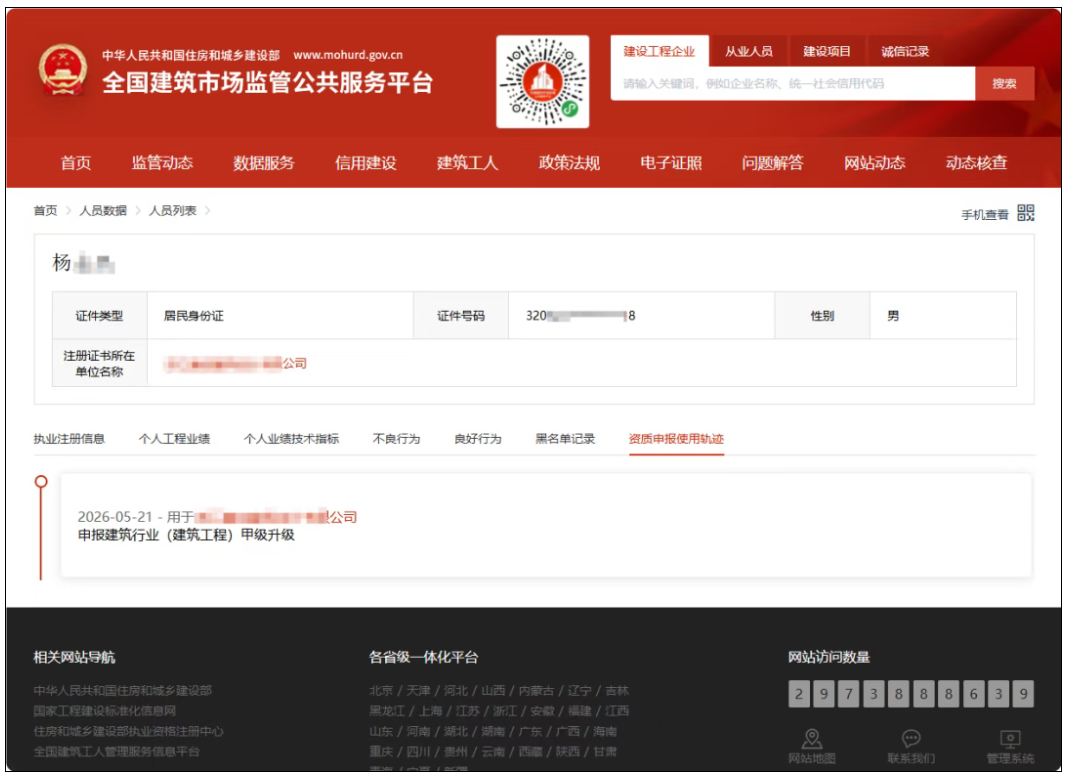This screenshot has height=776, width=1072.
Task: Click the 手机查看 text link
Action: tap(984, 215)
